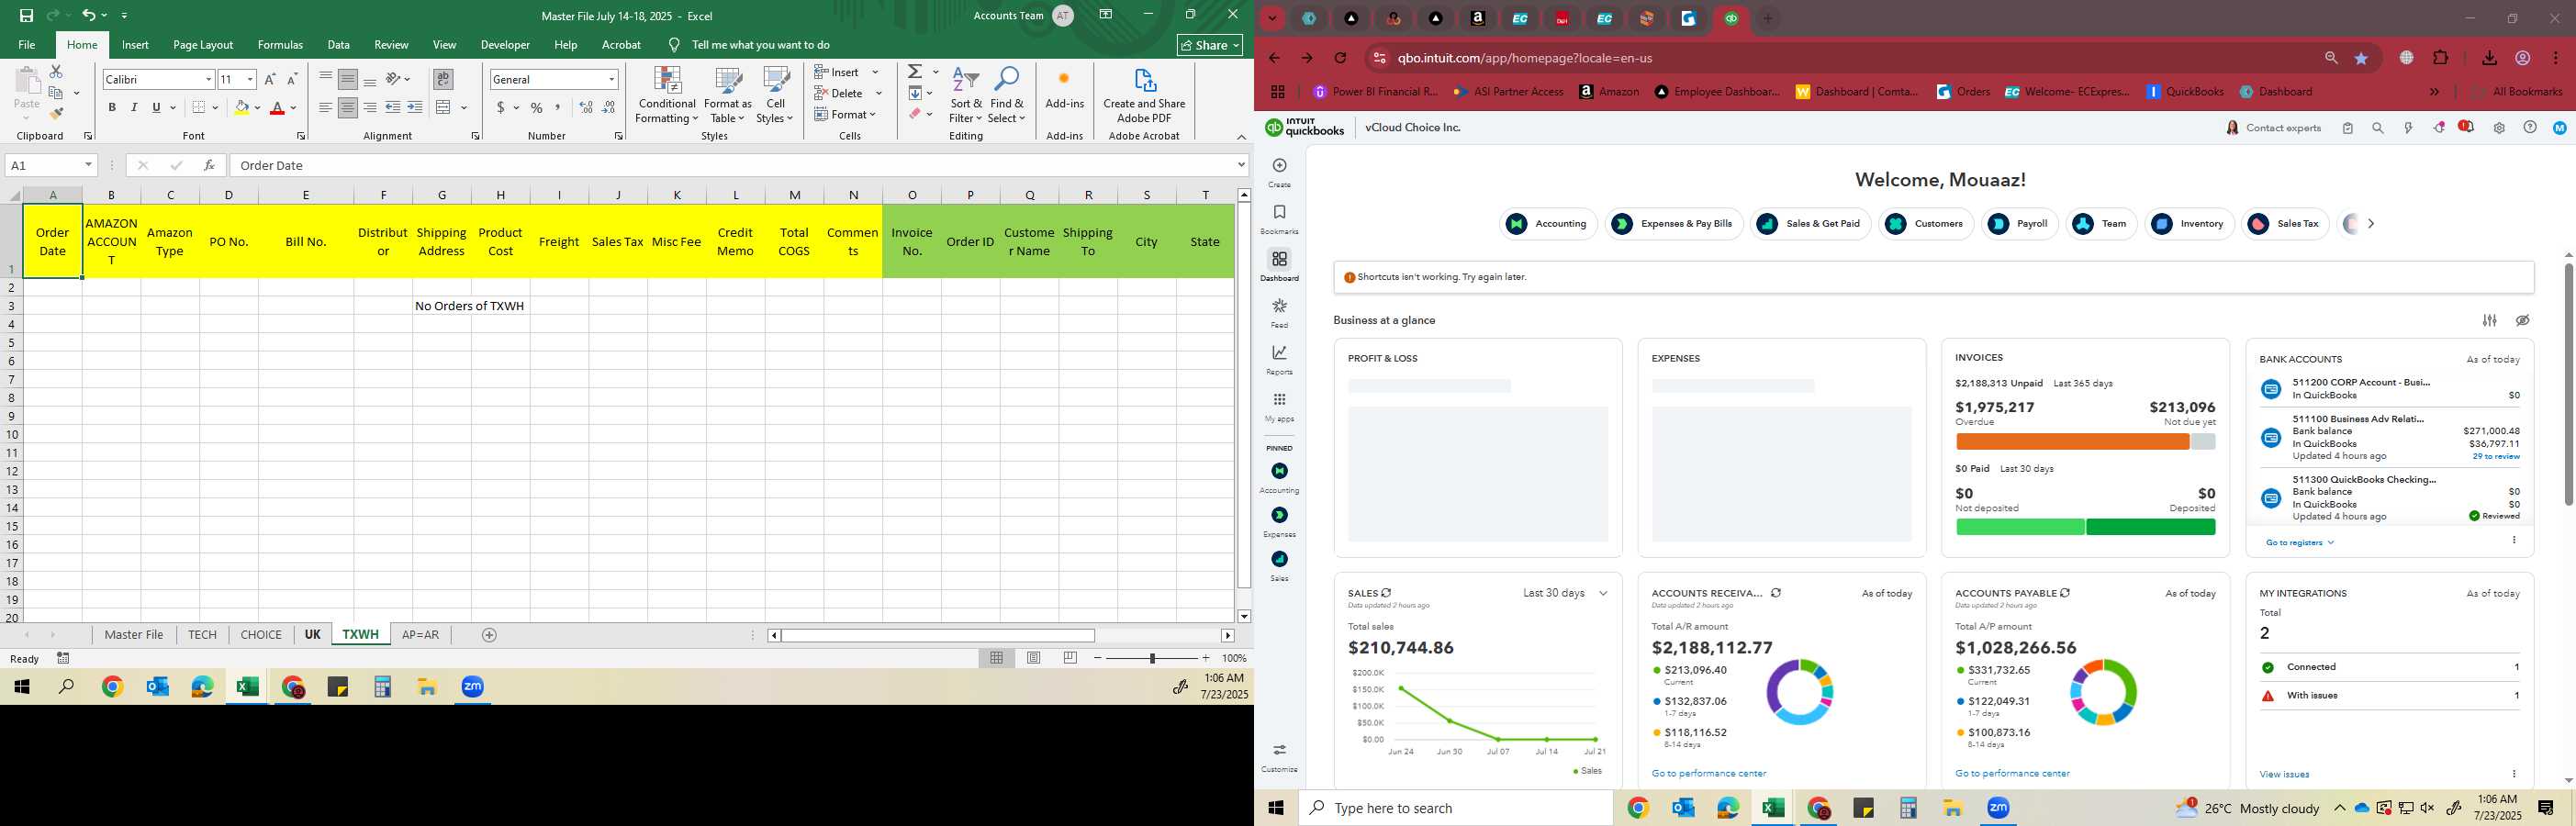Click the Increase Indent icon in Excel
Viewport: 2576px width, 826px height.
click(x=415, y=107)
